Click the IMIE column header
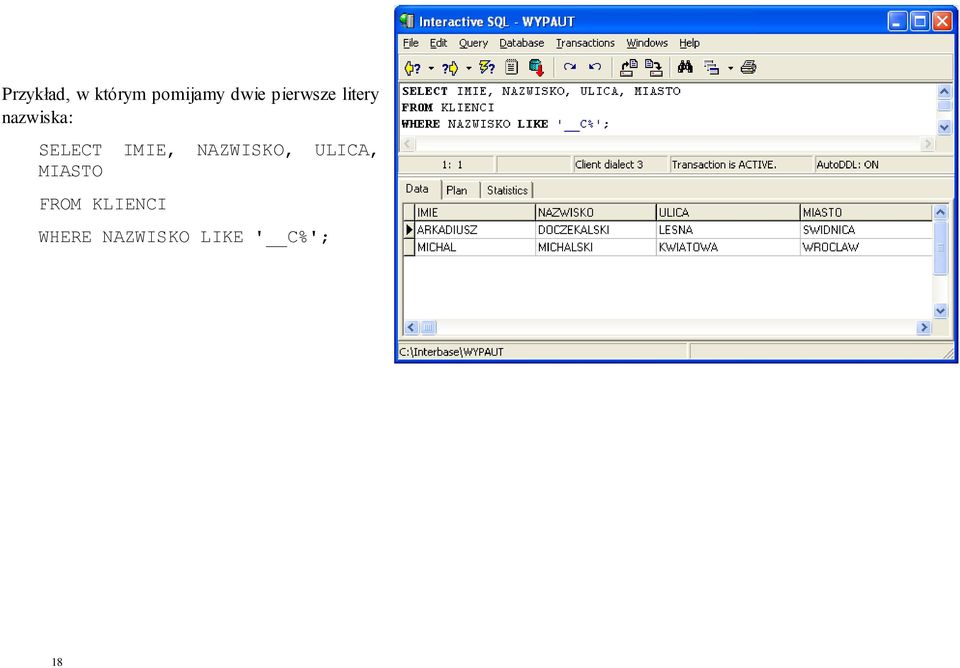Screen dimensions: 960x668 (x=475, y=212)
